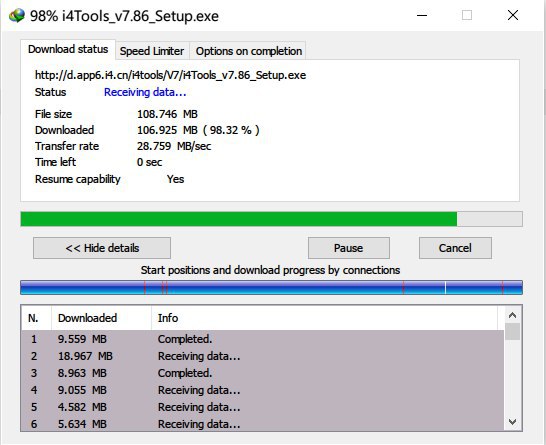Click the Info column header
This screenshot has width=546, height=445.
click(325, 318)
